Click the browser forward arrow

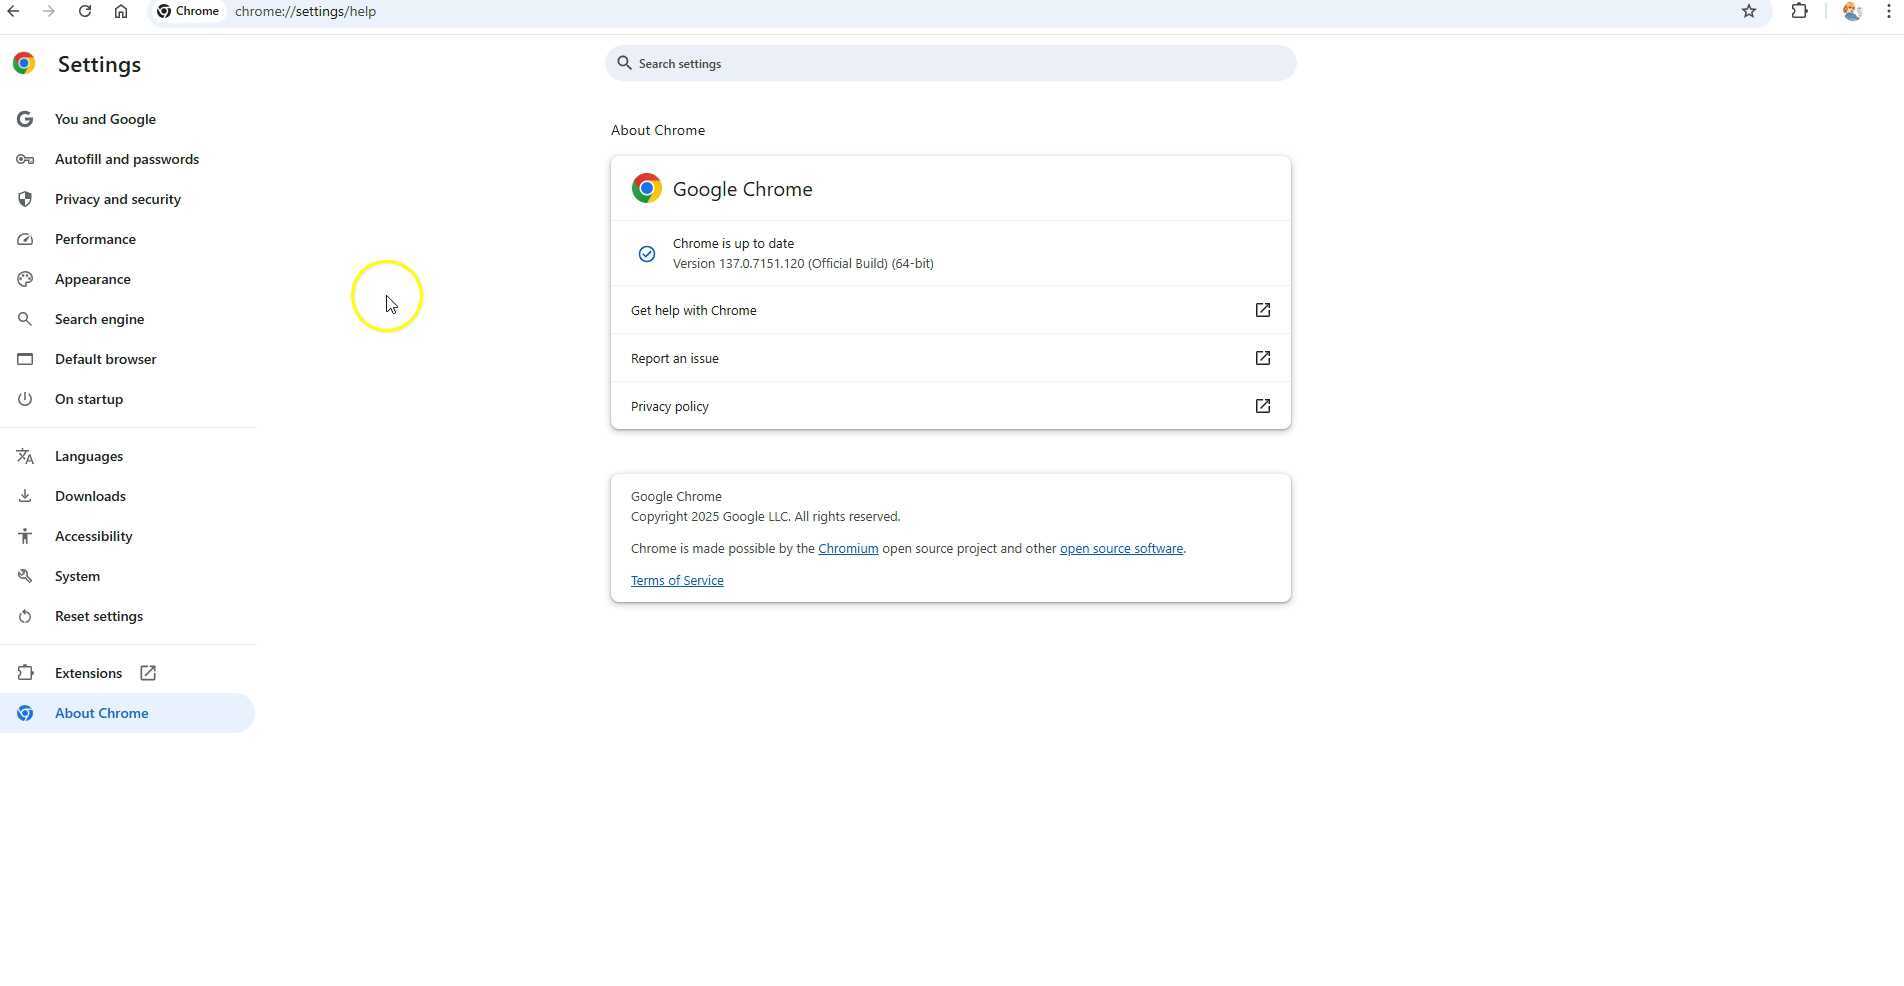[48, 11]
